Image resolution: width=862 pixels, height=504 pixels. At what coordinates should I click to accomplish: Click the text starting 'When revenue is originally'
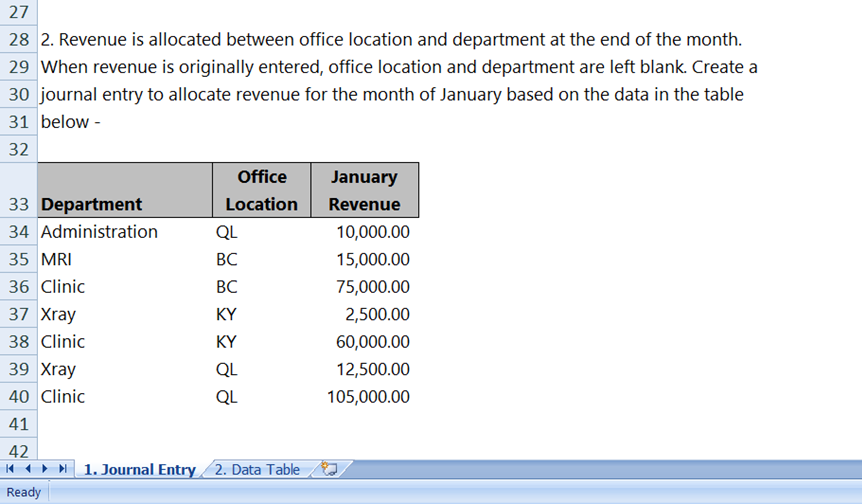[399, 67]
